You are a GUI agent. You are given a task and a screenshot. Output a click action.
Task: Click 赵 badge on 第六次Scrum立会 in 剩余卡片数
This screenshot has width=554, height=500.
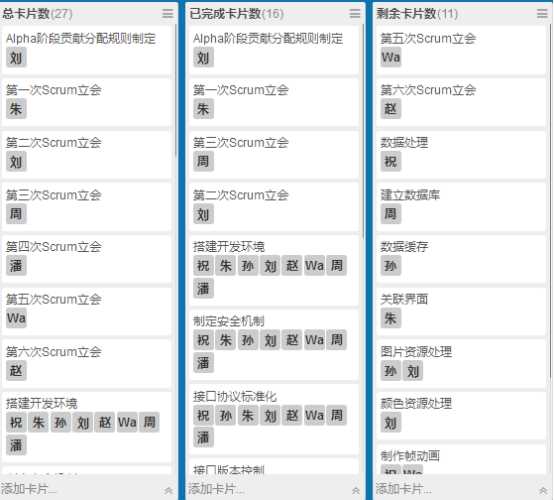(x=391, y=109)
